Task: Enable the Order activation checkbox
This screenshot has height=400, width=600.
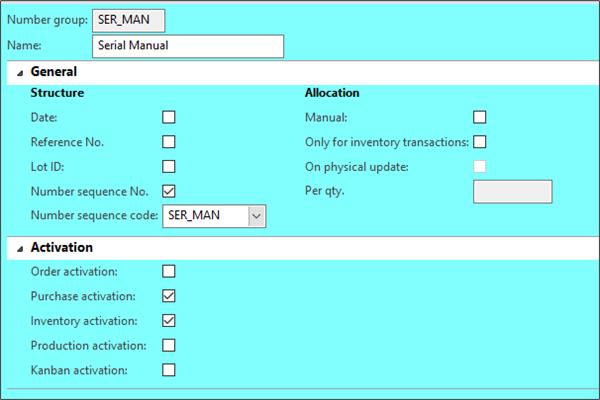Action: tap(169, 271)
